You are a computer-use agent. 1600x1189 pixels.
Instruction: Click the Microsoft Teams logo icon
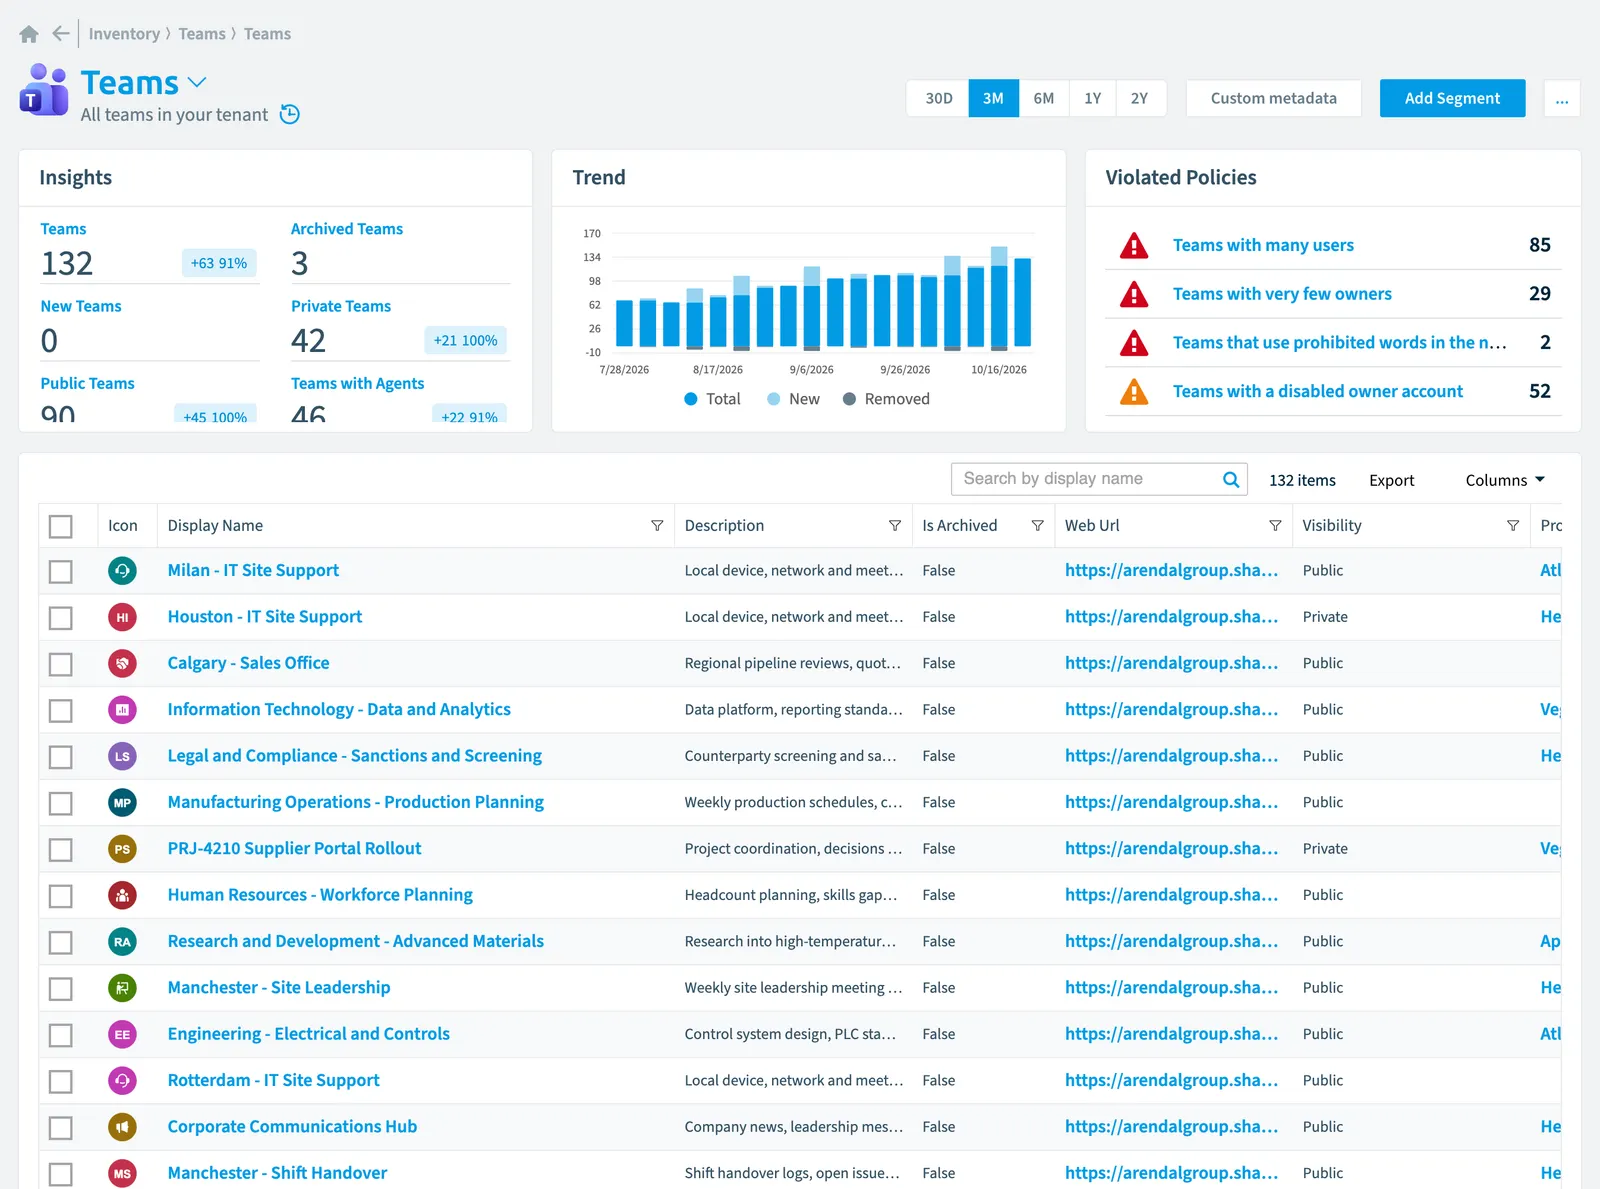pyautogui.click(x=44, y=90)
